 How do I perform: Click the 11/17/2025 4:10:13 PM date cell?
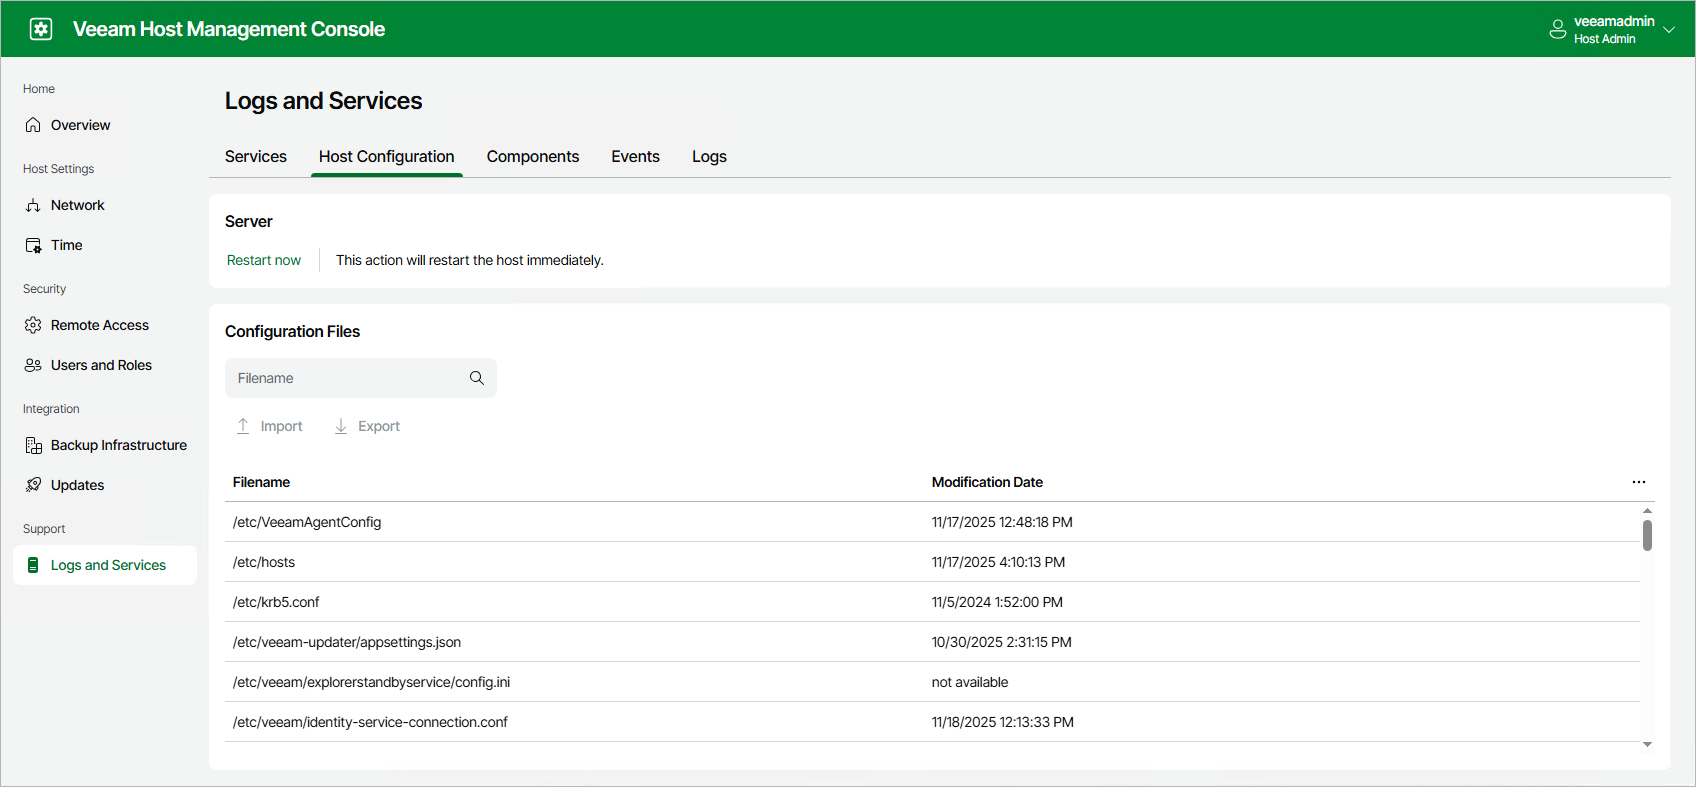(998, 562)
